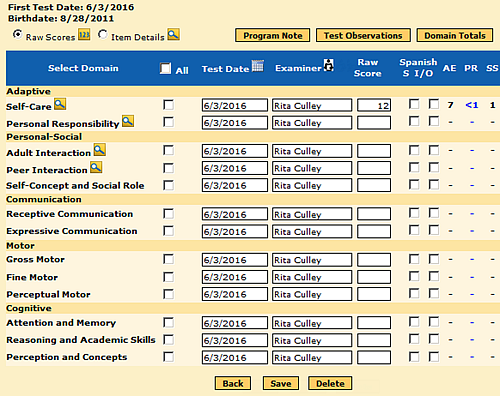Check the Adult Interaction domain checkbox
This screenshot has height=396, width=500.
[x=169, y=150]
